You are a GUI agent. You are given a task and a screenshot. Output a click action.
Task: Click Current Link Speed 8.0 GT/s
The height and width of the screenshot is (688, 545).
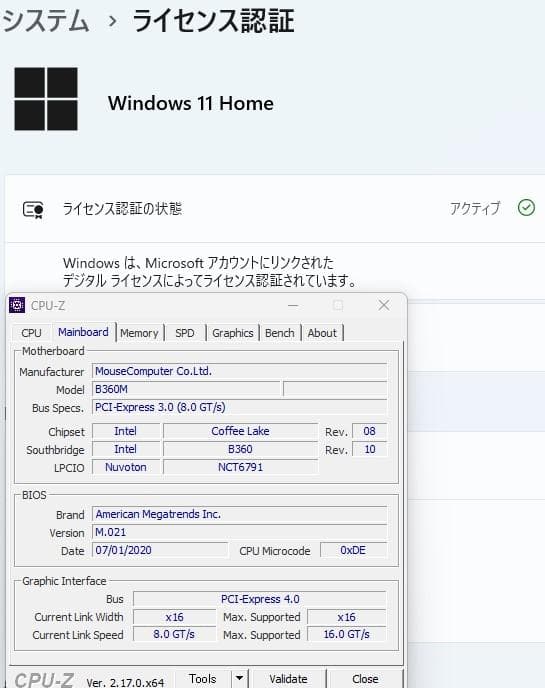tap(175, 634)
